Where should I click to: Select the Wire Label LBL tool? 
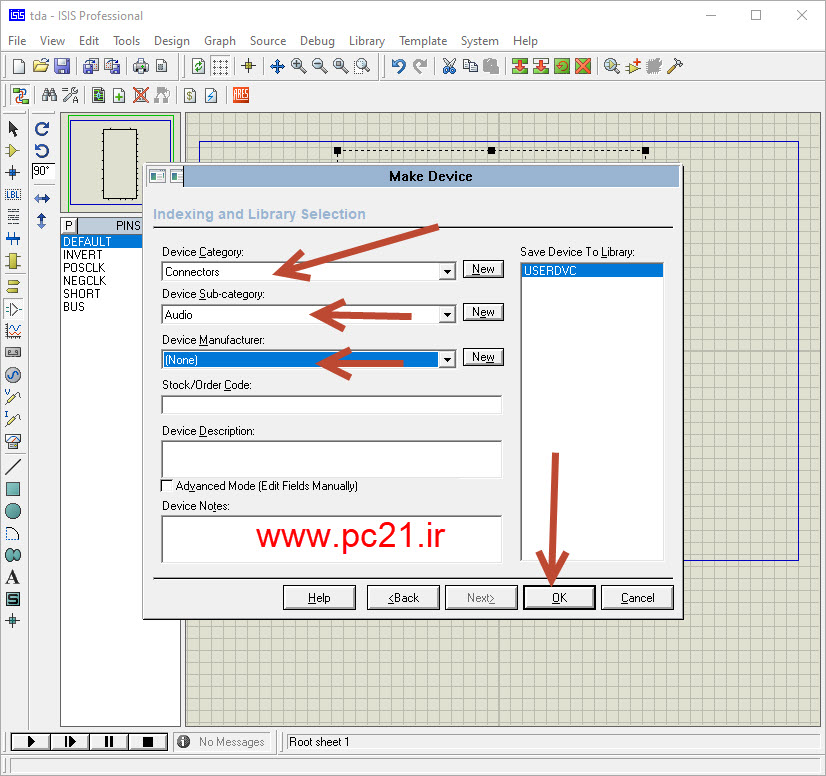tap(13, 194)
